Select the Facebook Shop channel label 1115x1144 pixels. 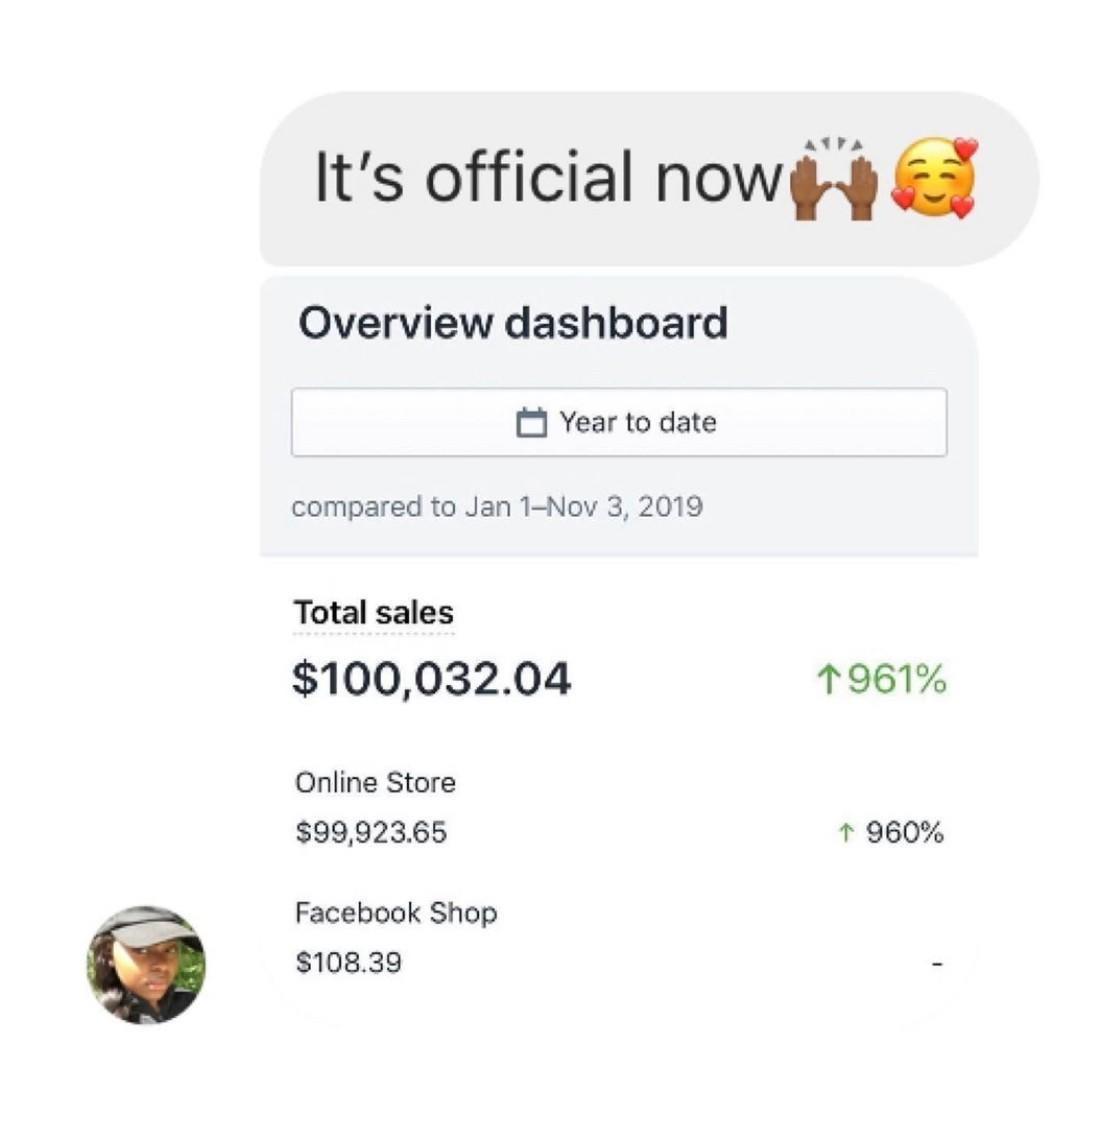396,913
